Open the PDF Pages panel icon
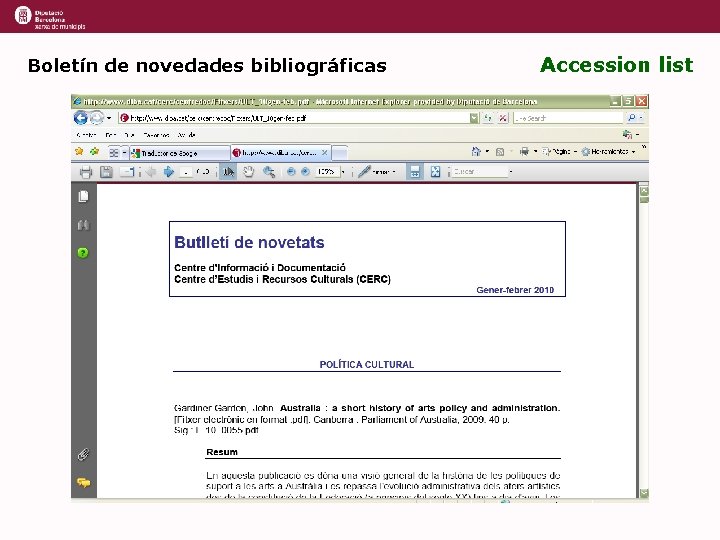Image resolution: width=720 pixels, height=540 pixels. 84,197
